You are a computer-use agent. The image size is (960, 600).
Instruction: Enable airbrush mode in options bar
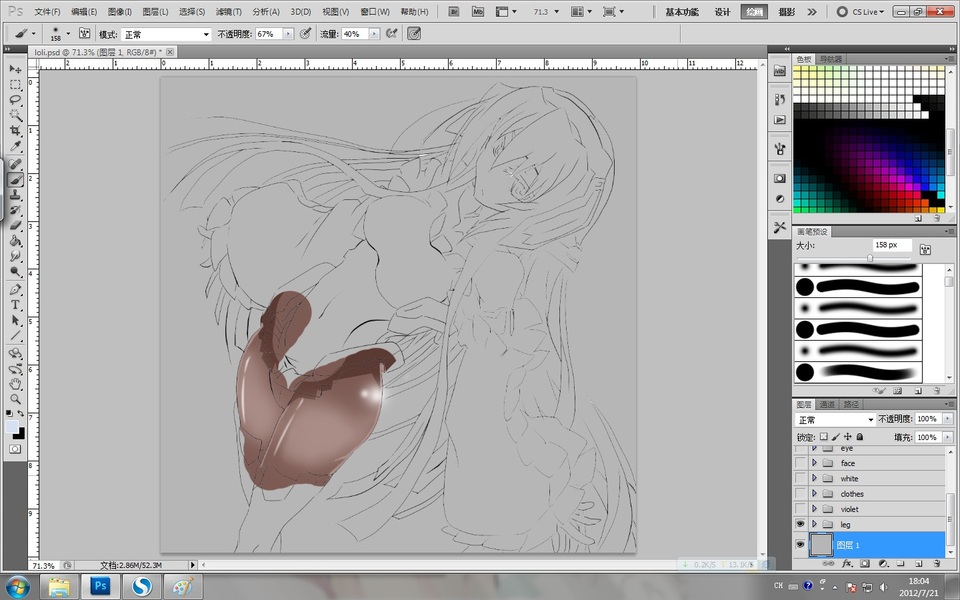coord(392,33)
